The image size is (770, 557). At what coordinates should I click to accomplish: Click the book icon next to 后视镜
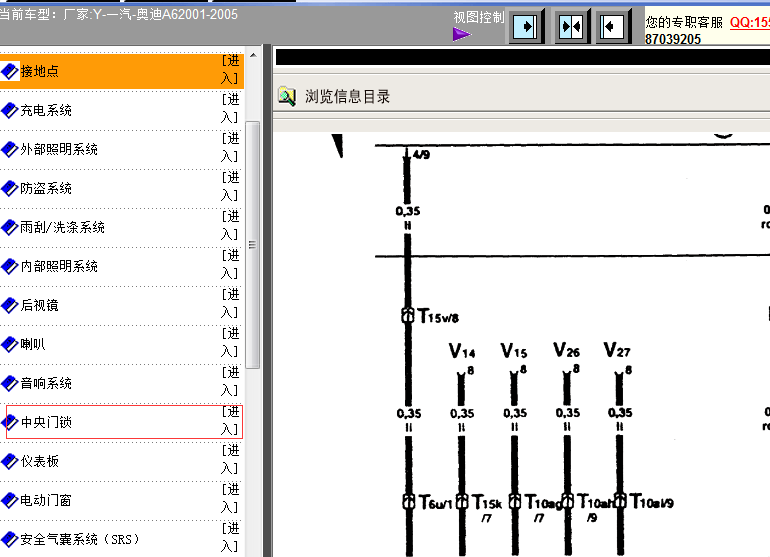click(x=10, y=305)
